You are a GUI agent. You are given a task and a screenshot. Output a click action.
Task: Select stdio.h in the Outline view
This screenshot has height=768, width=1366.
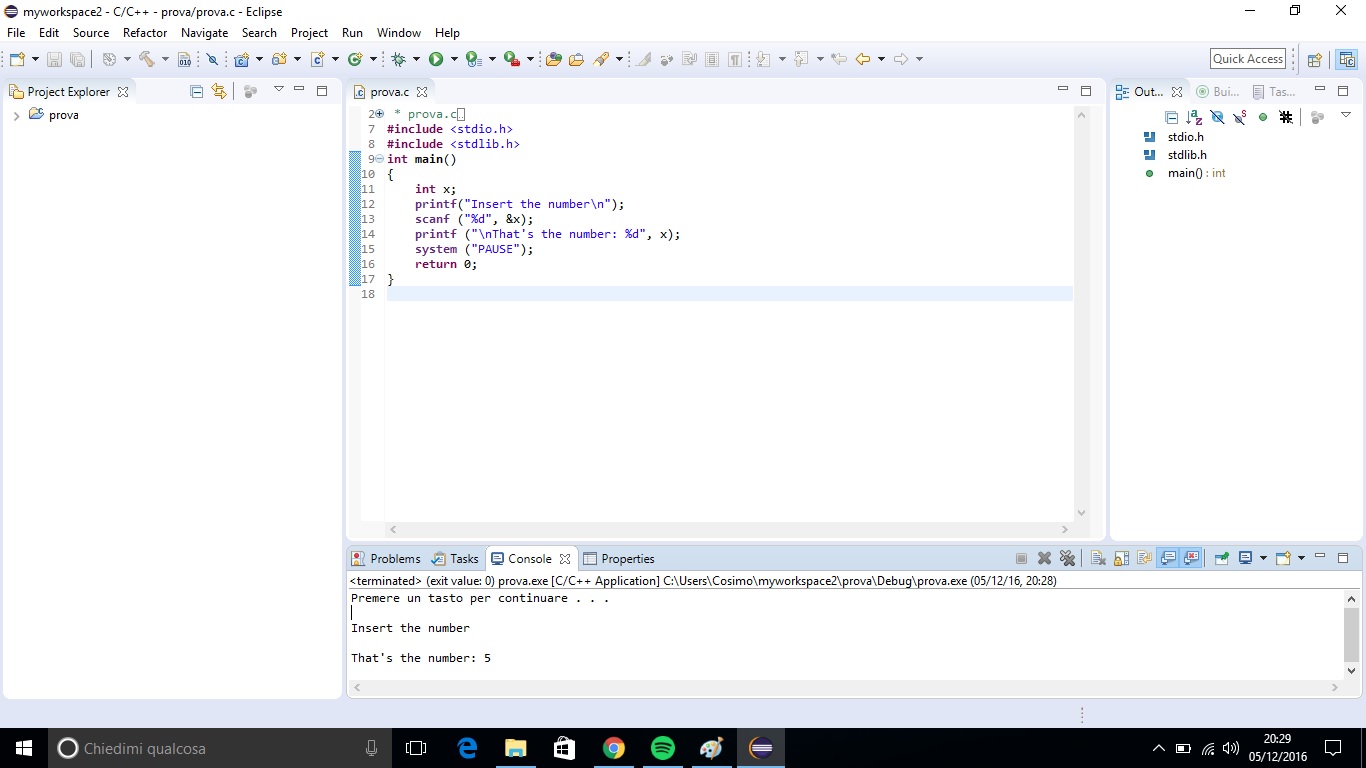pos(1185,137)
